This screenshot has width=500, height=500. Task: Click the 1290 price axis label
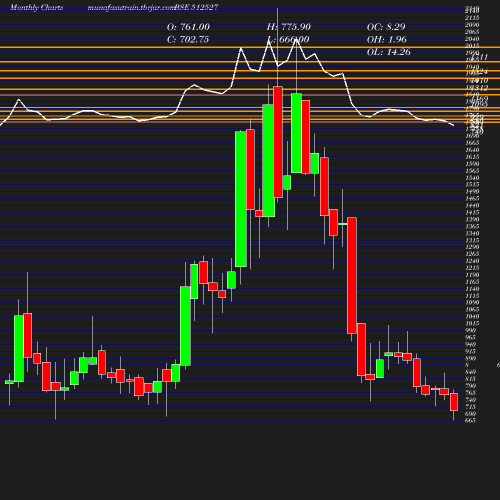pos(472,247)
